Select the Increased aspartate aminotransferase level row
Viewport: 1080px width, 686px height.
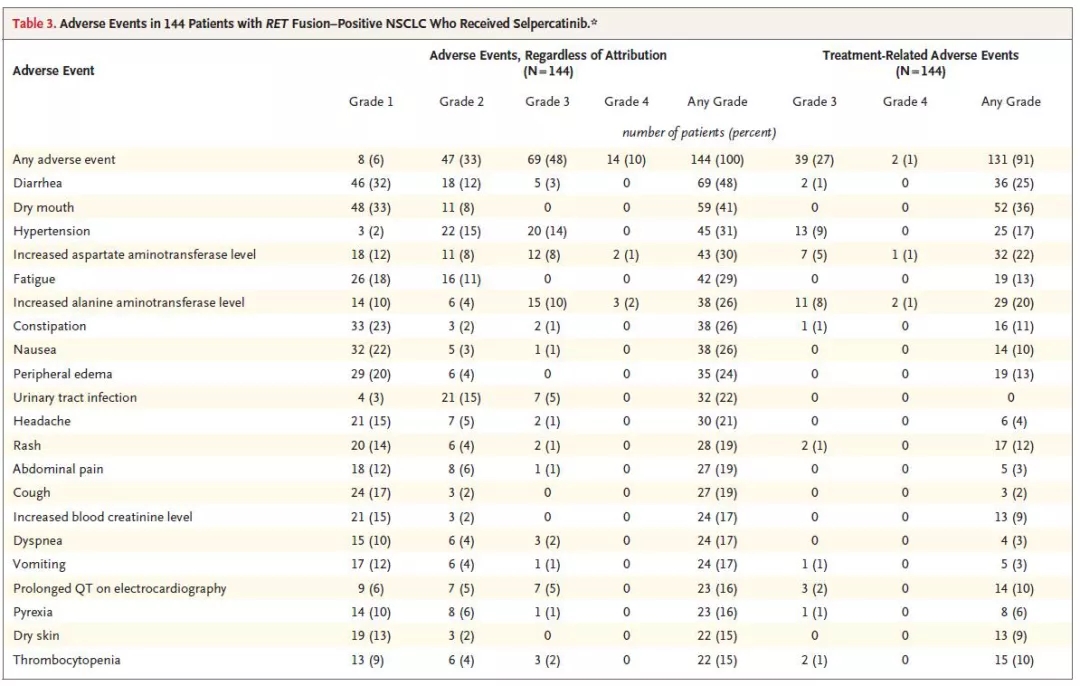(x=134, y=255)
